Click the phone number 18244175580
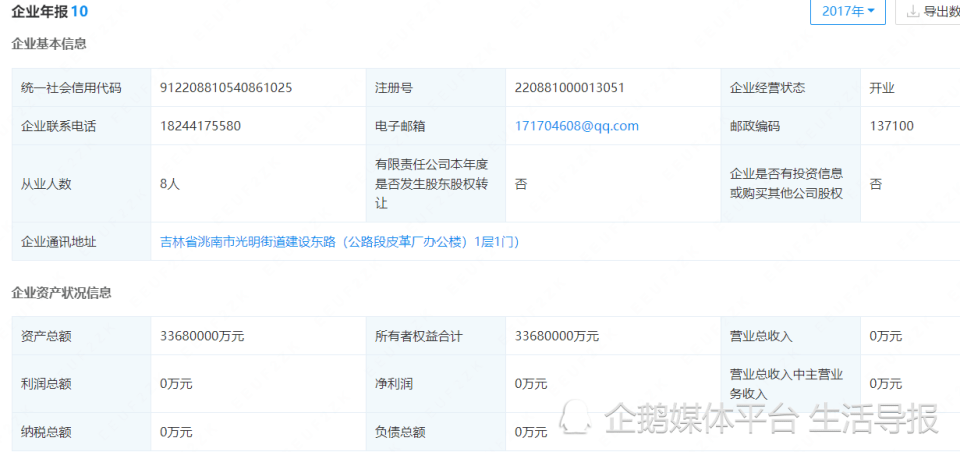The image size is (960, 452). tap(200, 126)
